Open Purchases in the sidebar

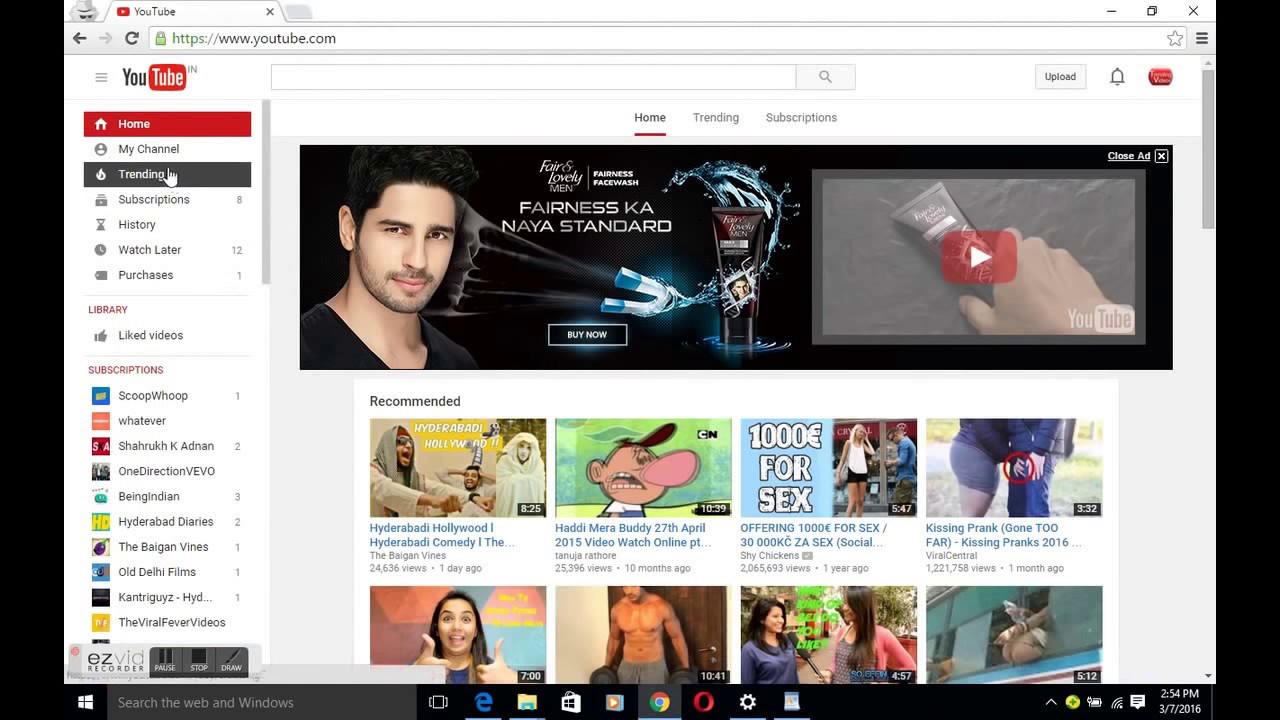coord(167,275)
